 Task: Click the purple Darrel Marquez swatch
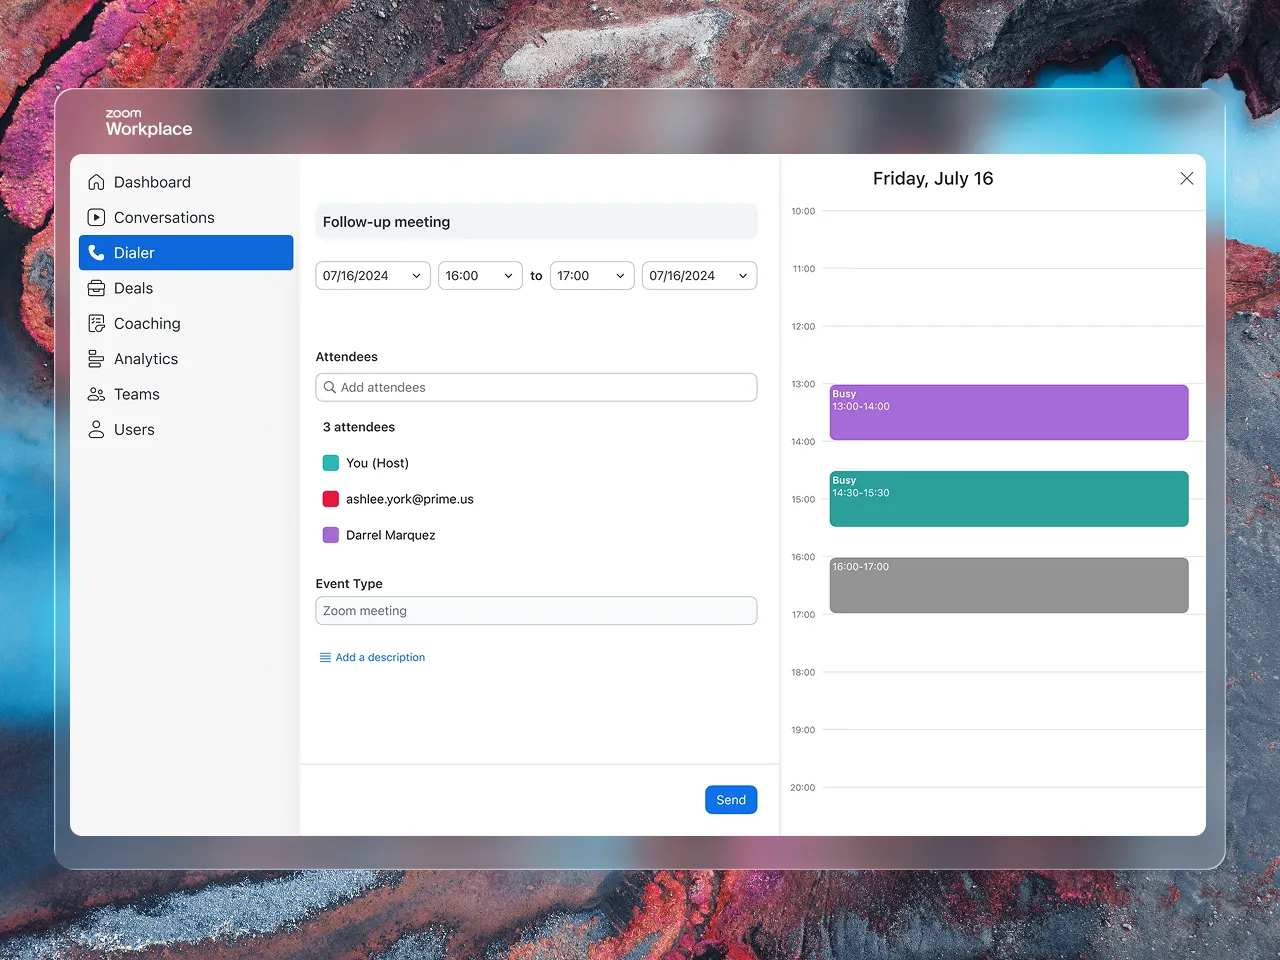tap(331, 535)
